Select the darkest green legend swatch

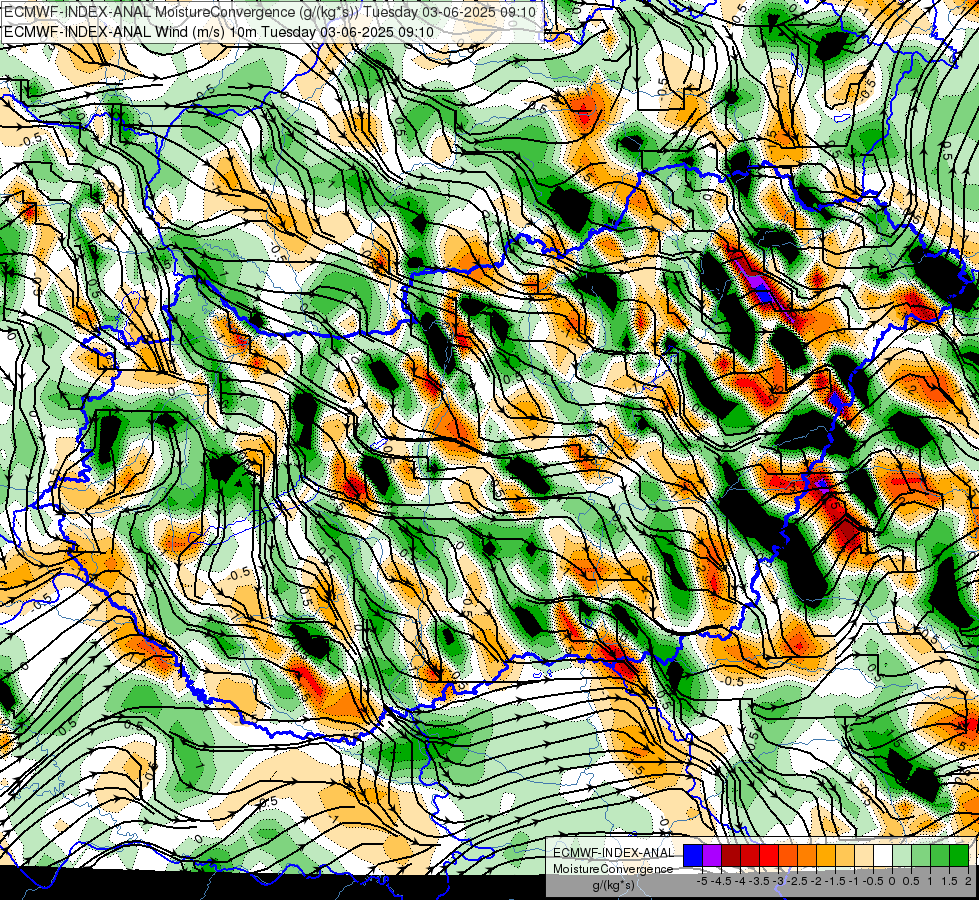(959, 856)
